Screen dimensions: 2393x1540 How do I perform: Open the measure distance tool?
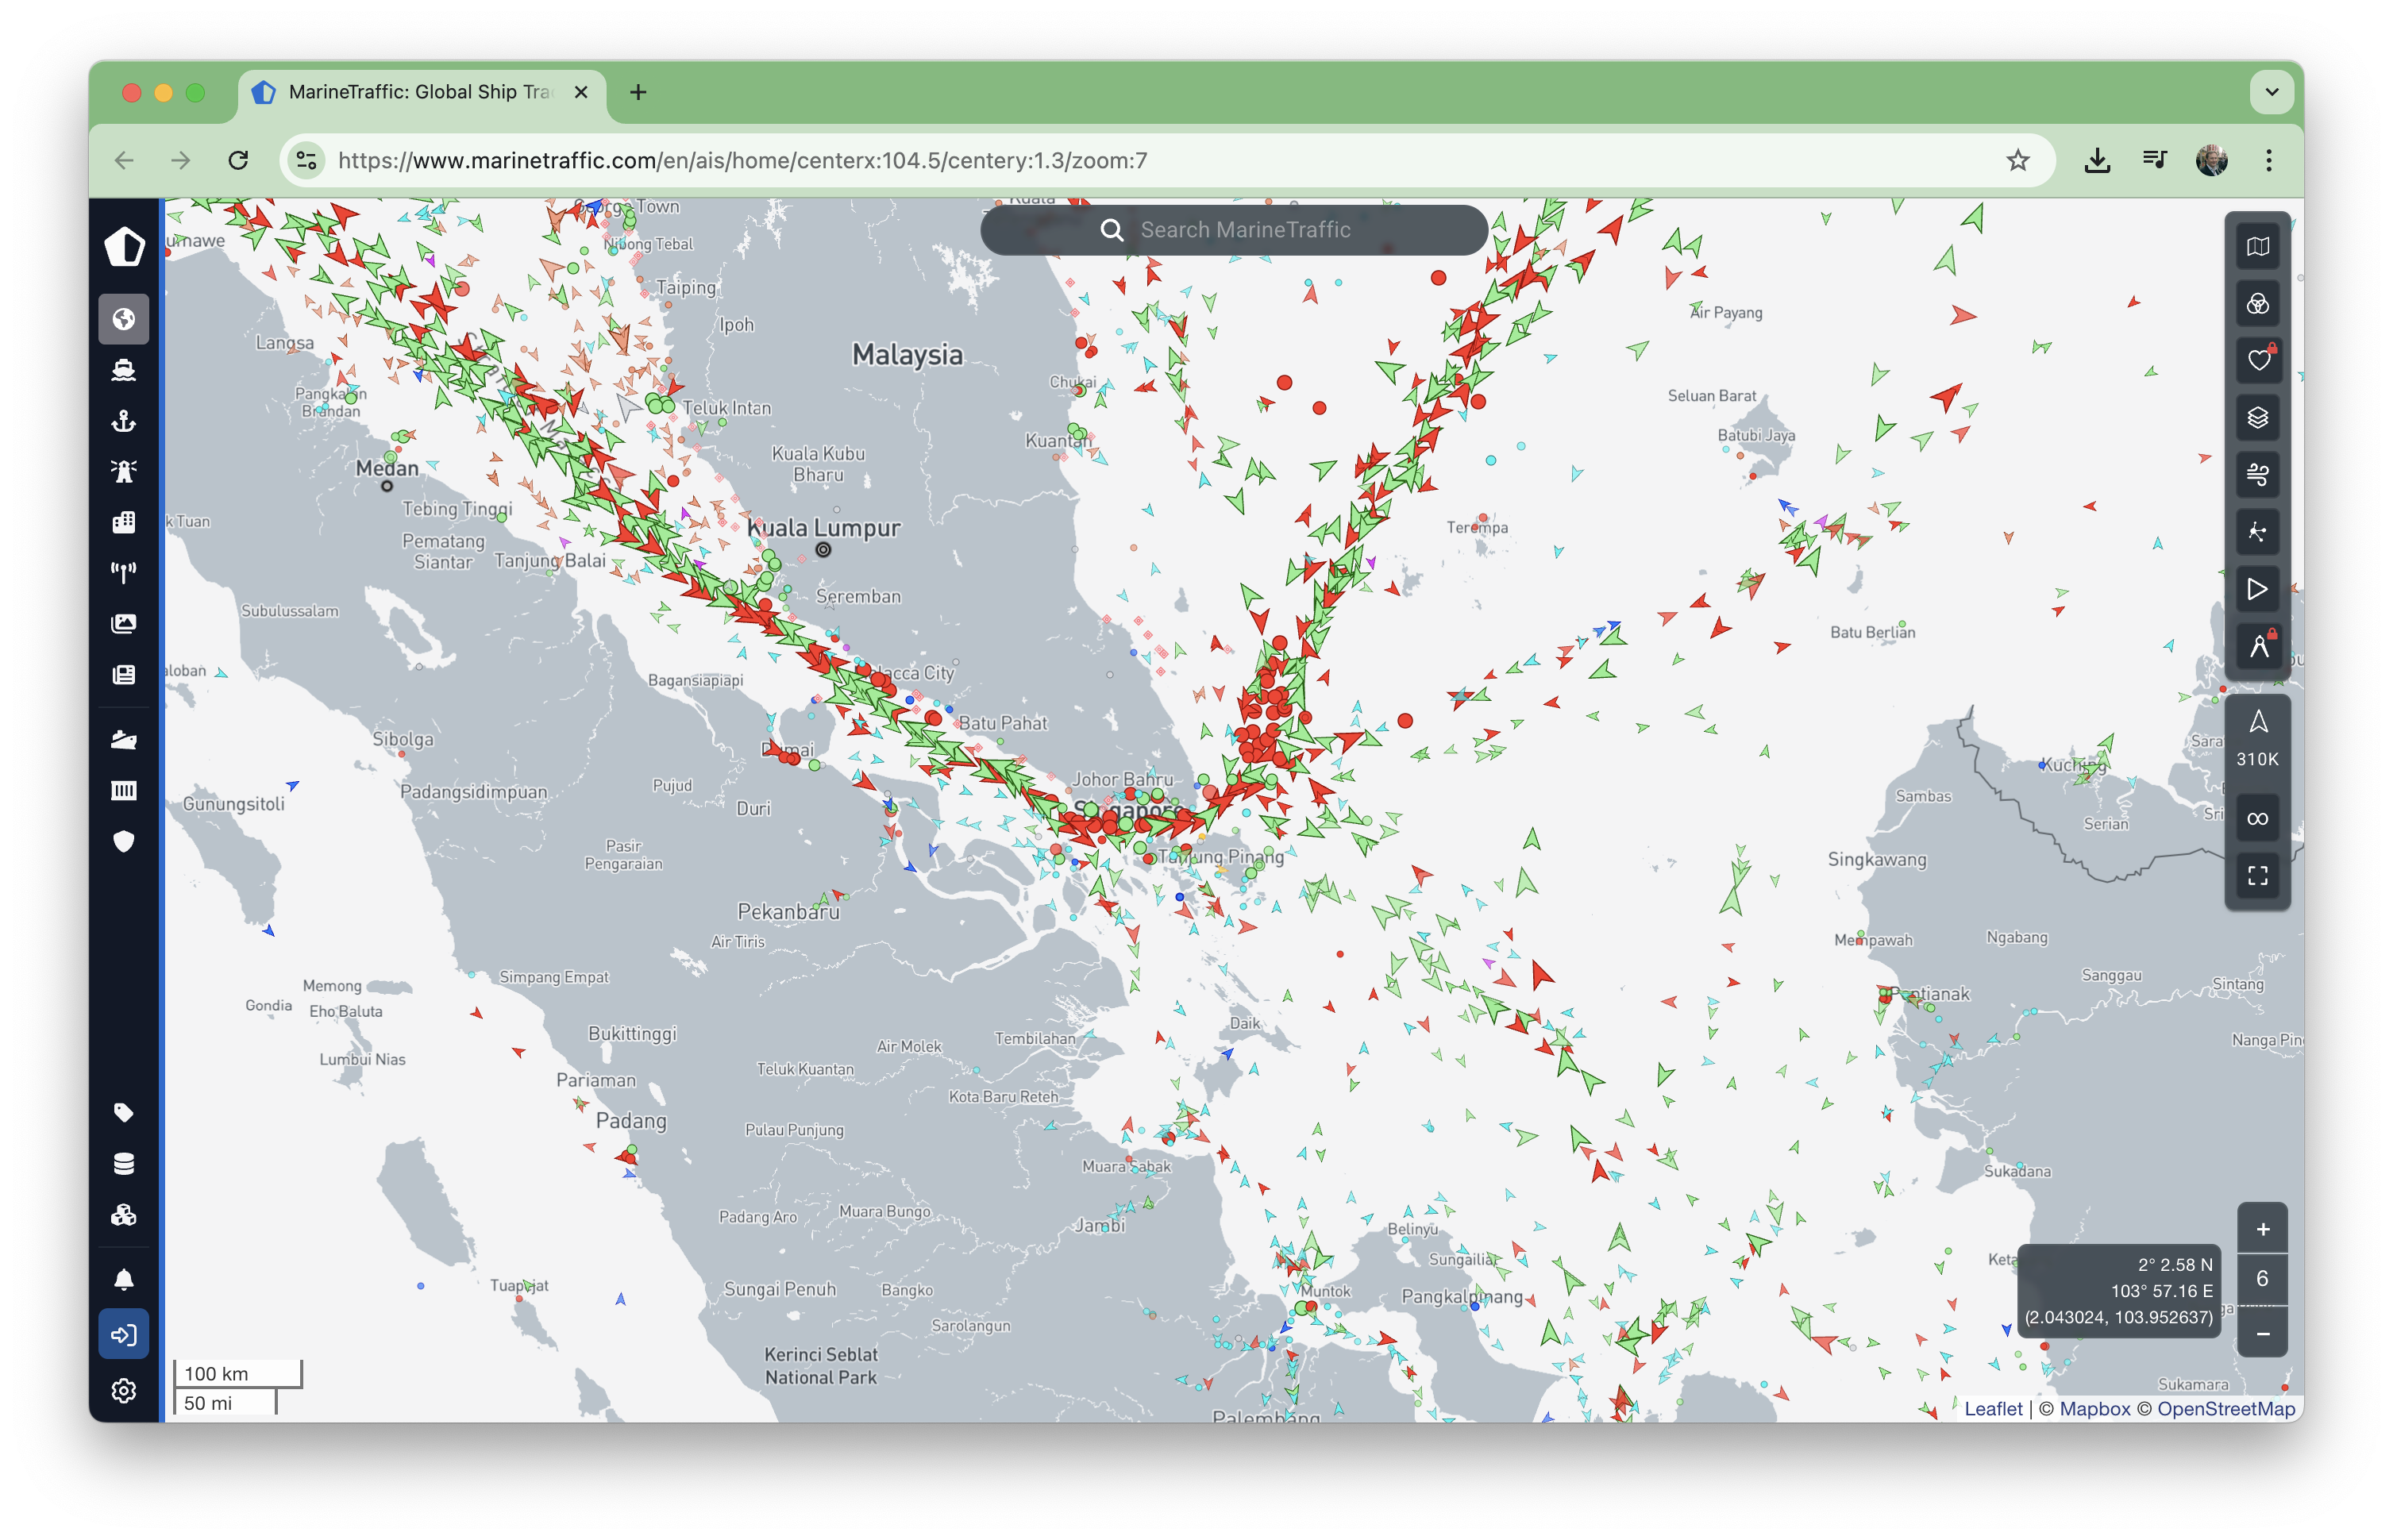2258,645
